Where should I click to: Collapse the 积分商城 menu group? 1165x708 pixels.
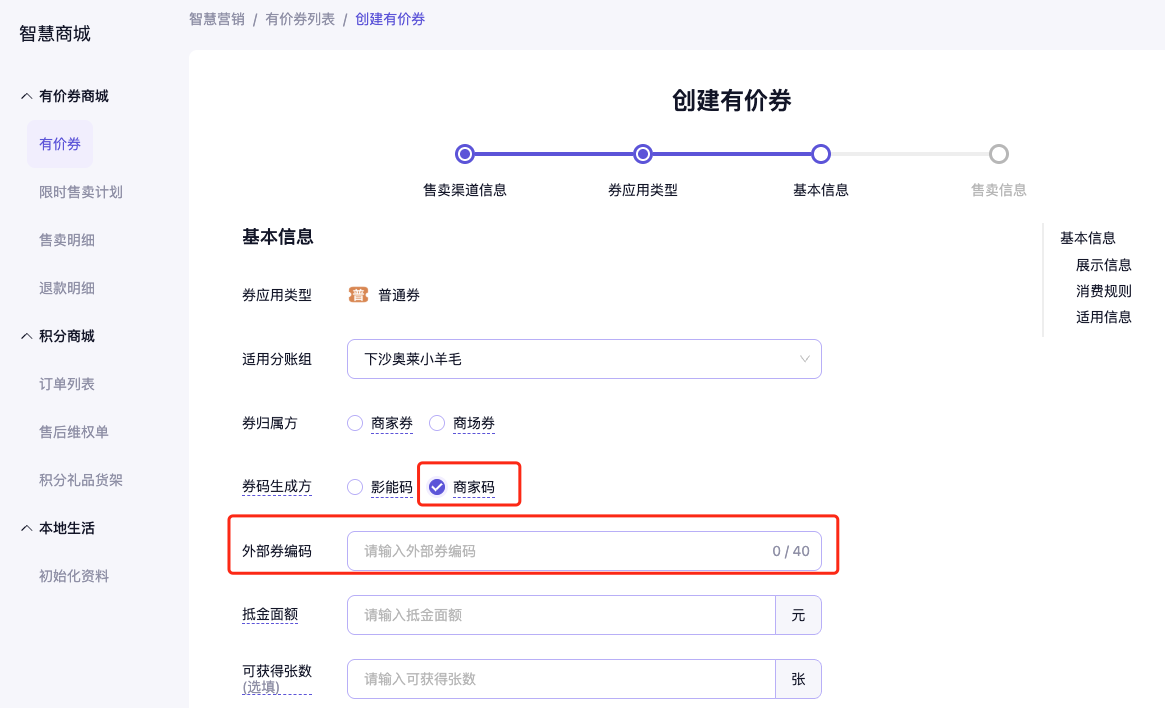pyautogui.click(x=27, y=336)
